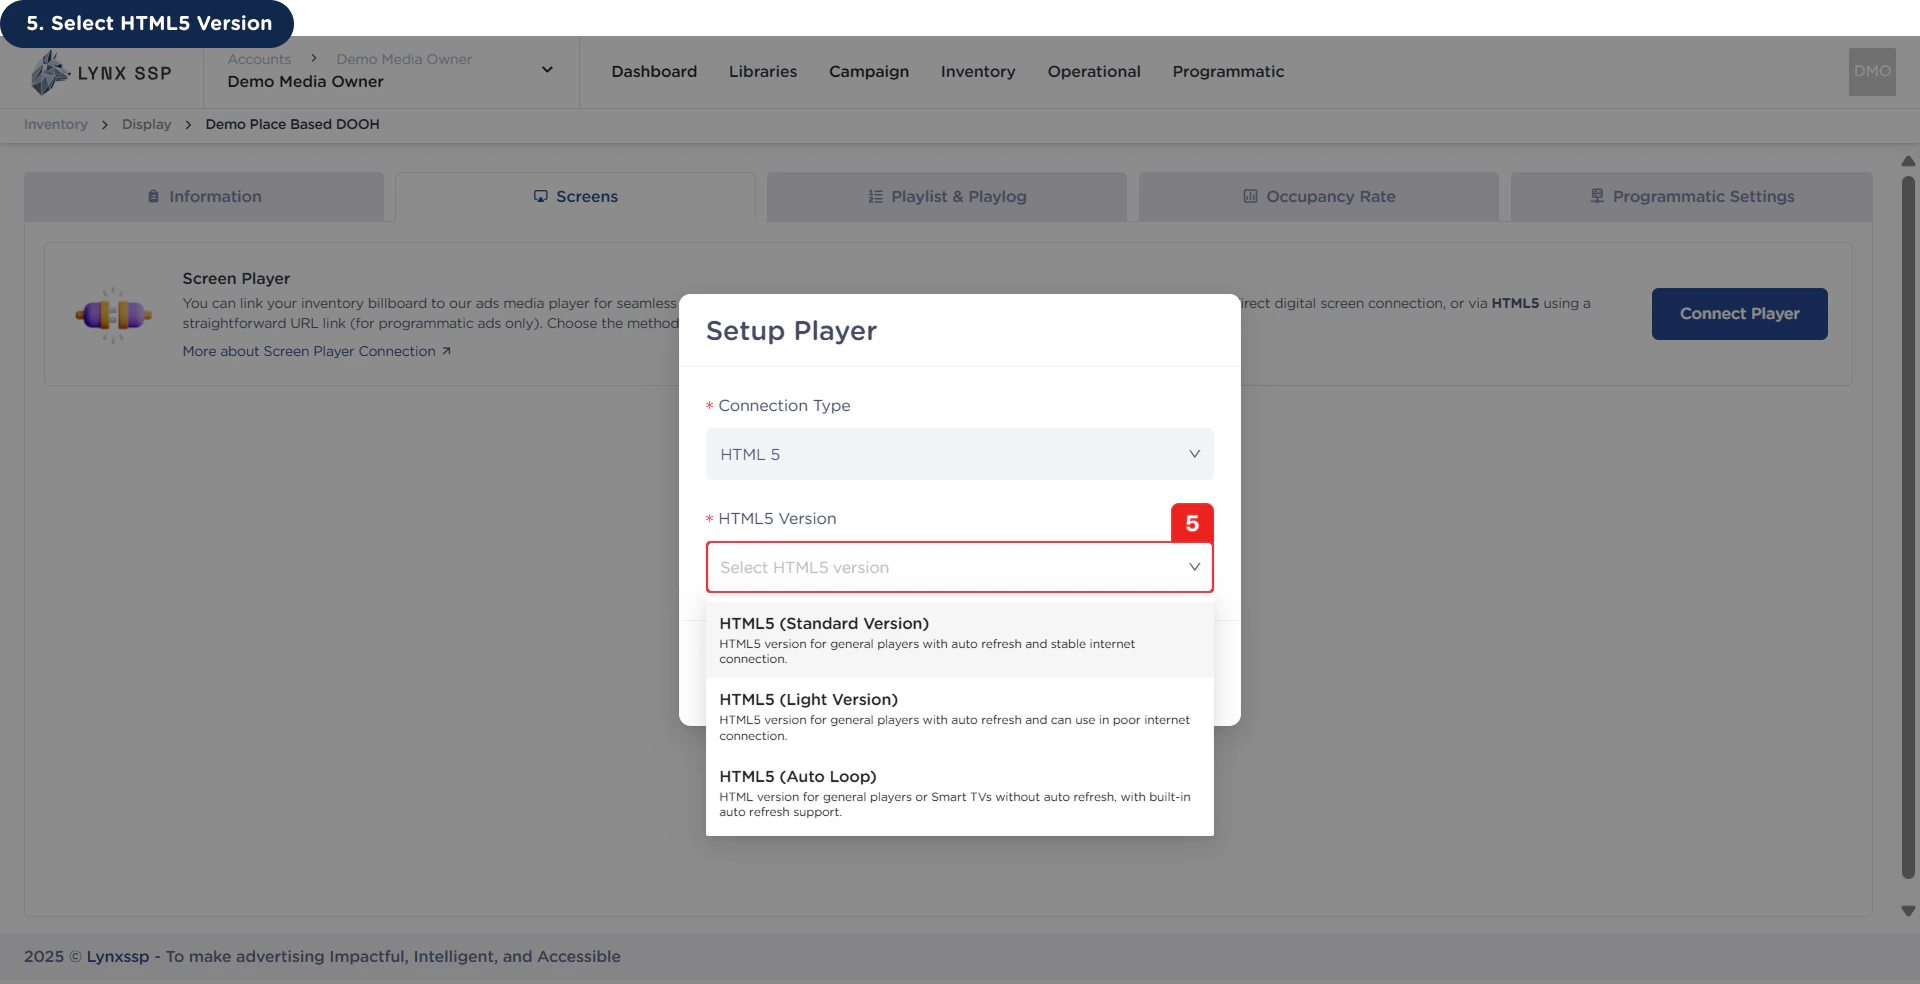Click the Occupancy Rate chart icon

(1251, 196)
